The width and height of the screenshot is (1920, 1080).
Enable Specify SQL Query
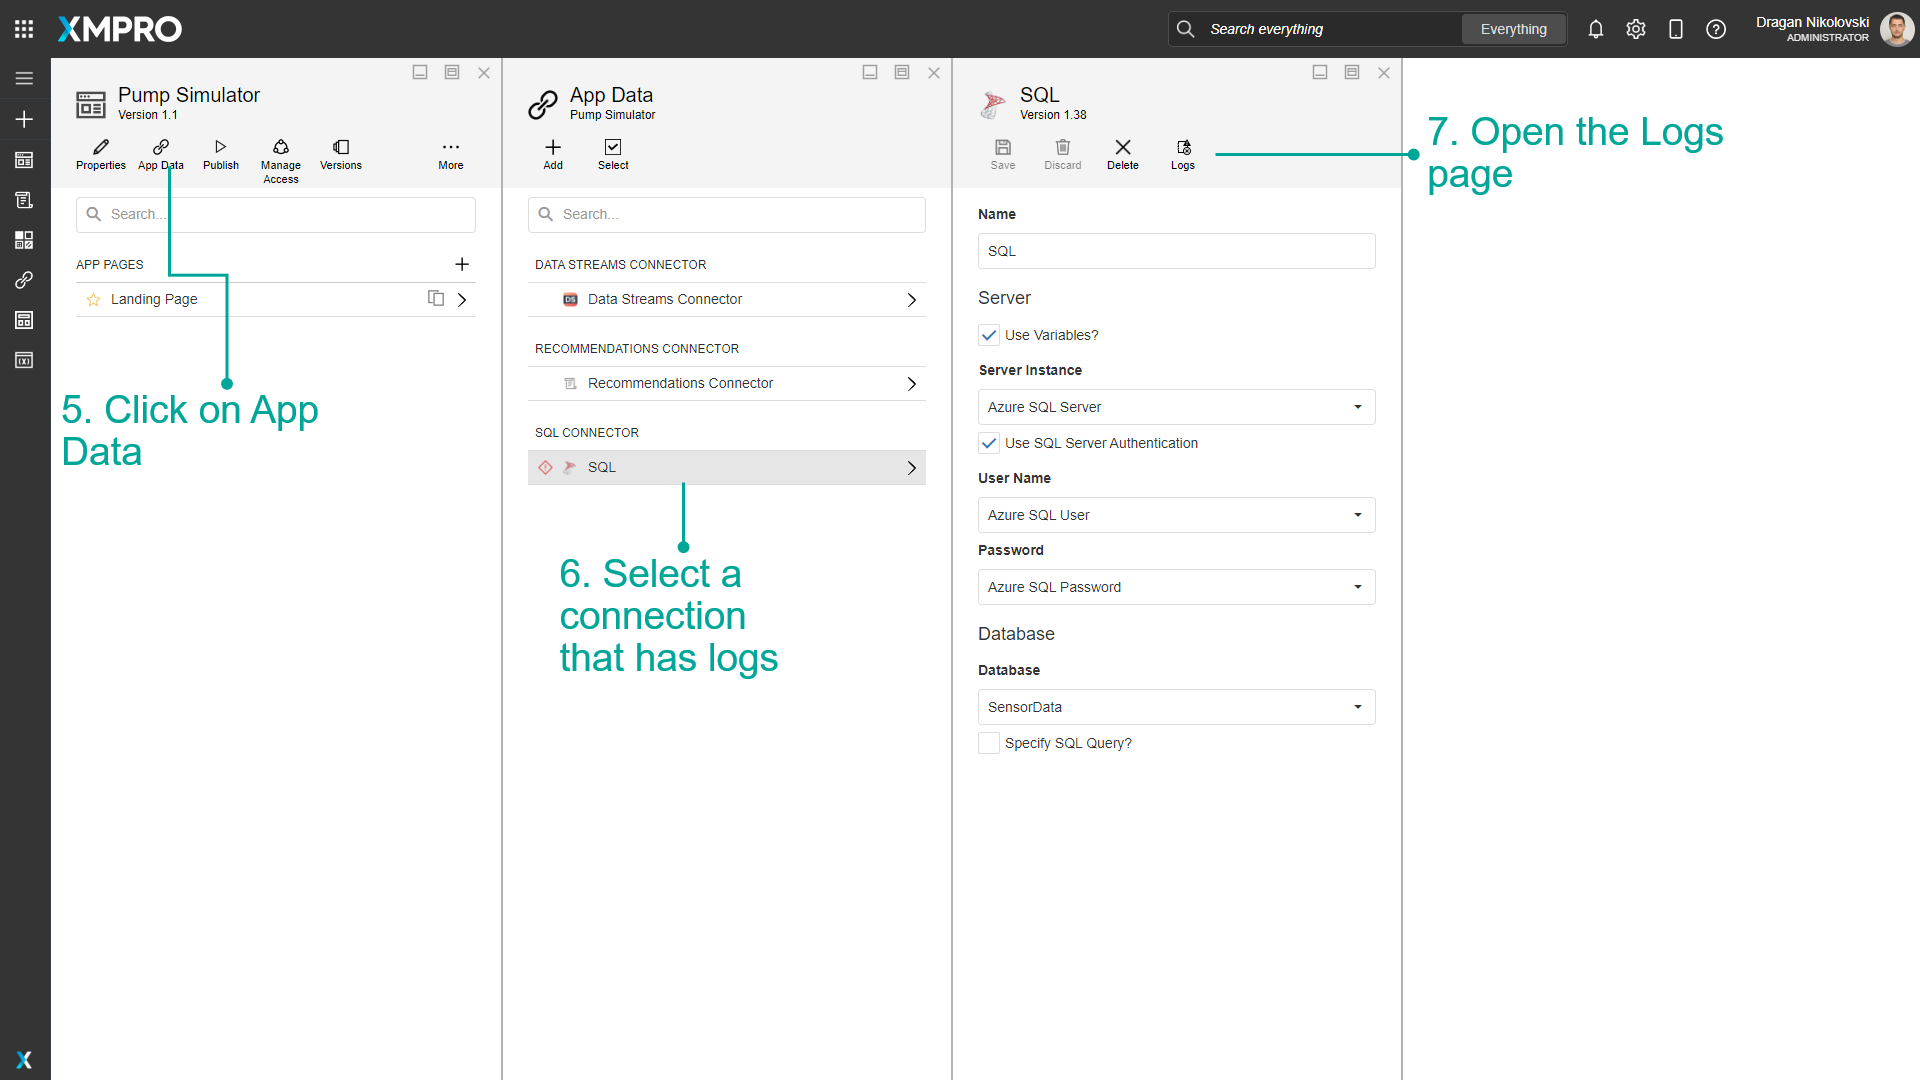(989, 743)
